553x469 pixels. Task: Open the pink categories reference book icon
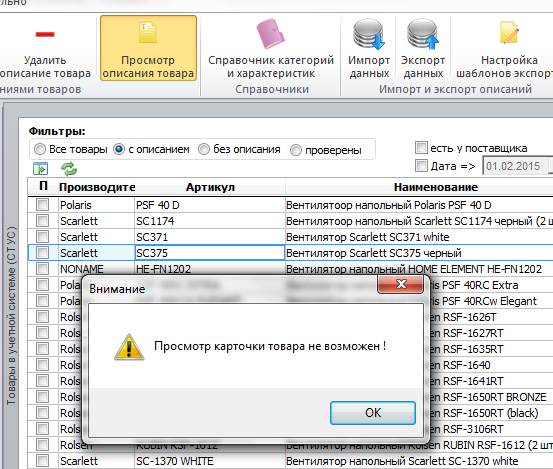[x=271, y=34]
